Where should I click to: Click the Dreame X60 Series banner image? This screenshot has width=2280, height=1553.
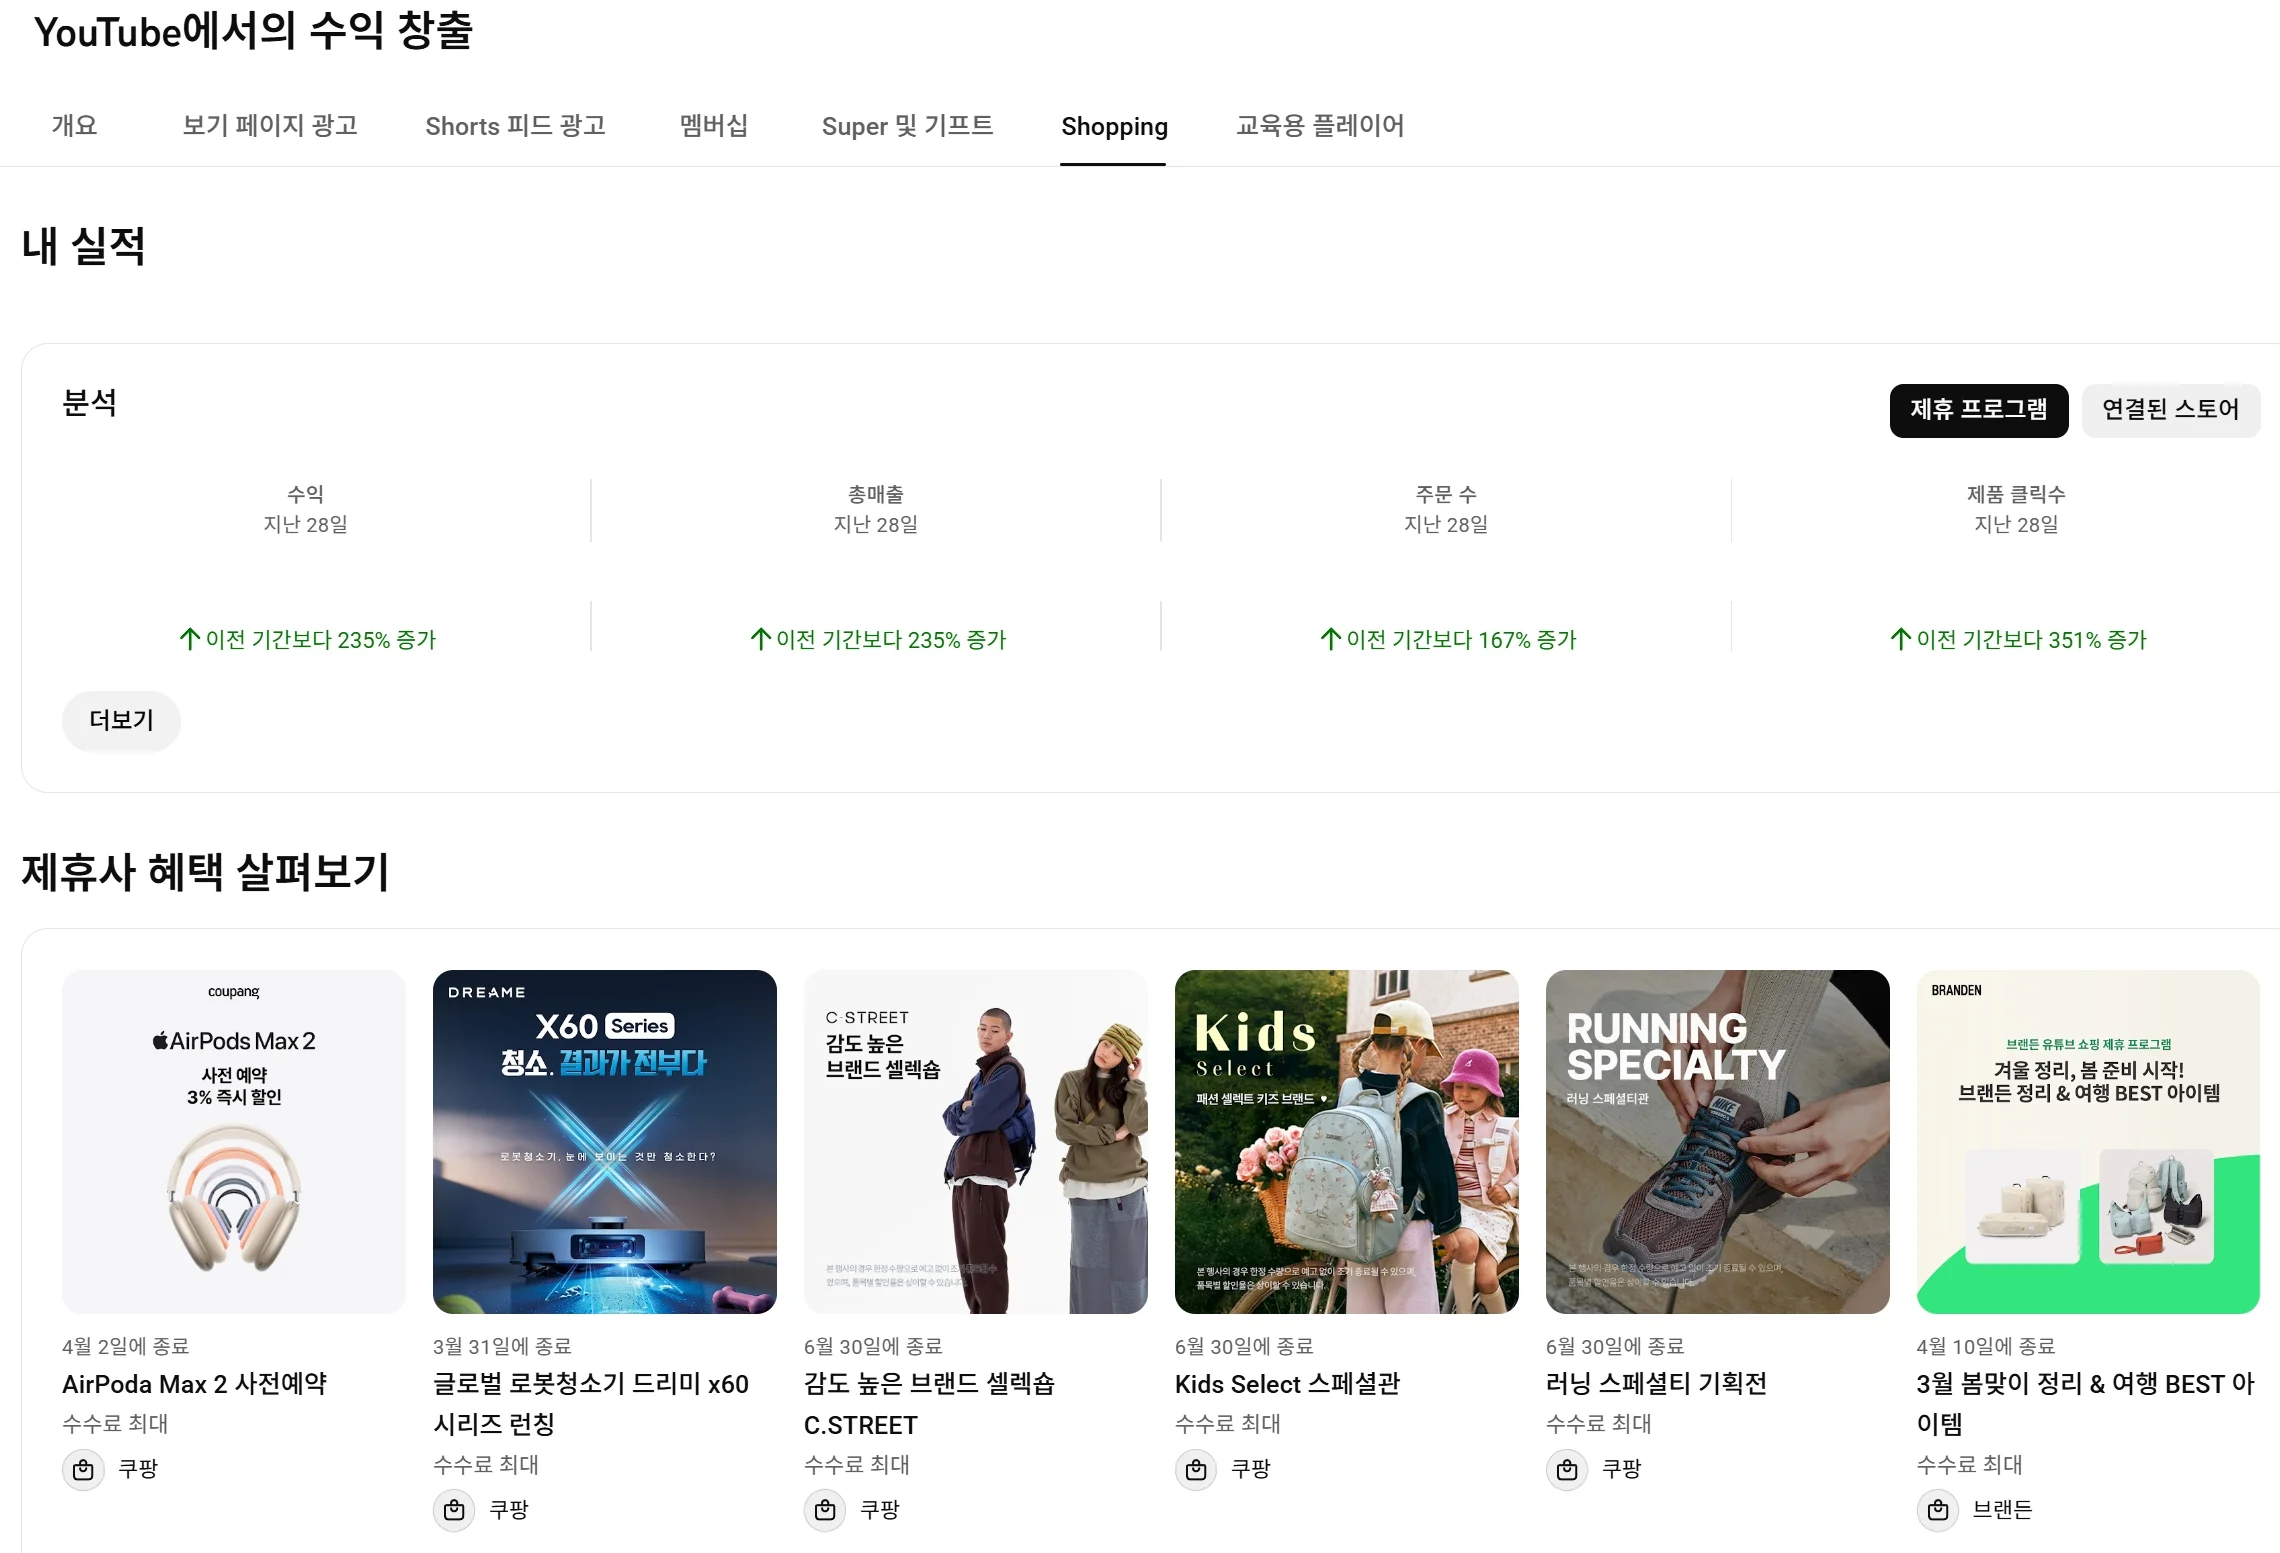[604, 1142]
